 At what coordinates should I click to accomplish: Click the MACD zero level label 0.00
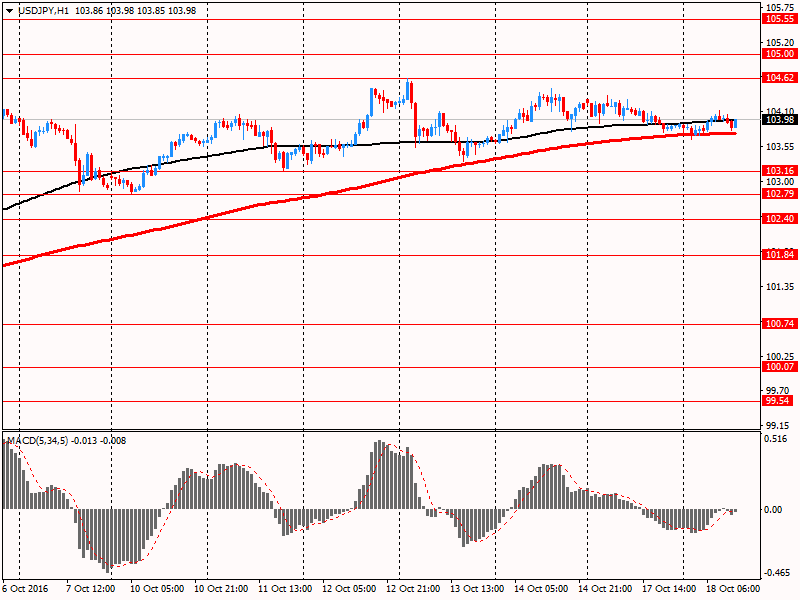[774, 510]
